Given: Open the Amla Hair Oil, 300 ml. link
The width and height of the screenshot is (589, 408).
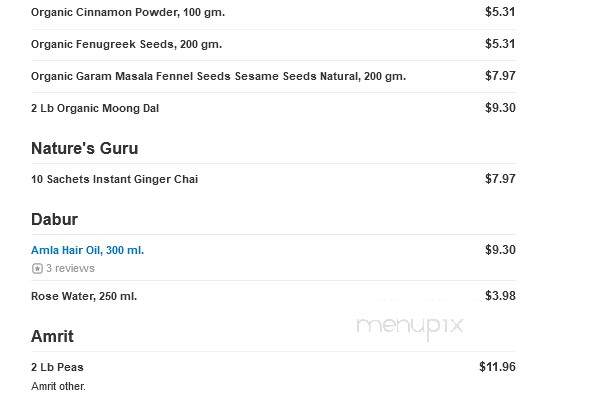Looking at the screenshot, I should click(x=88, y=250).
